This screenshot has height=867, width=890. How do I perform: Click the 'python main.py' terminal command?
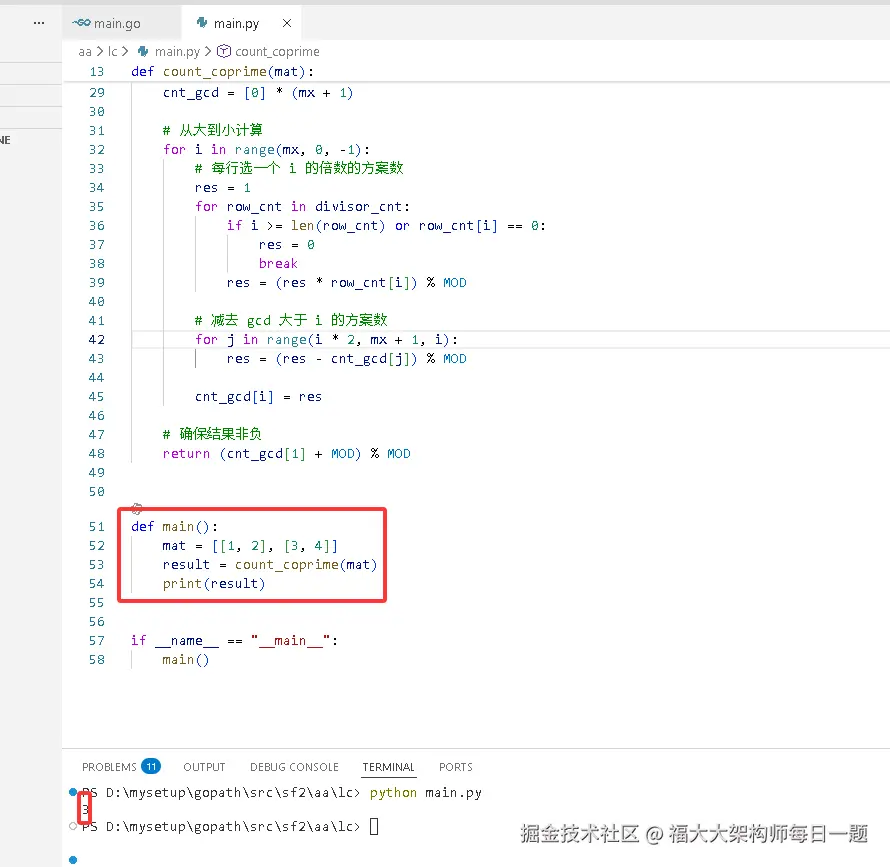click(426, 793)
